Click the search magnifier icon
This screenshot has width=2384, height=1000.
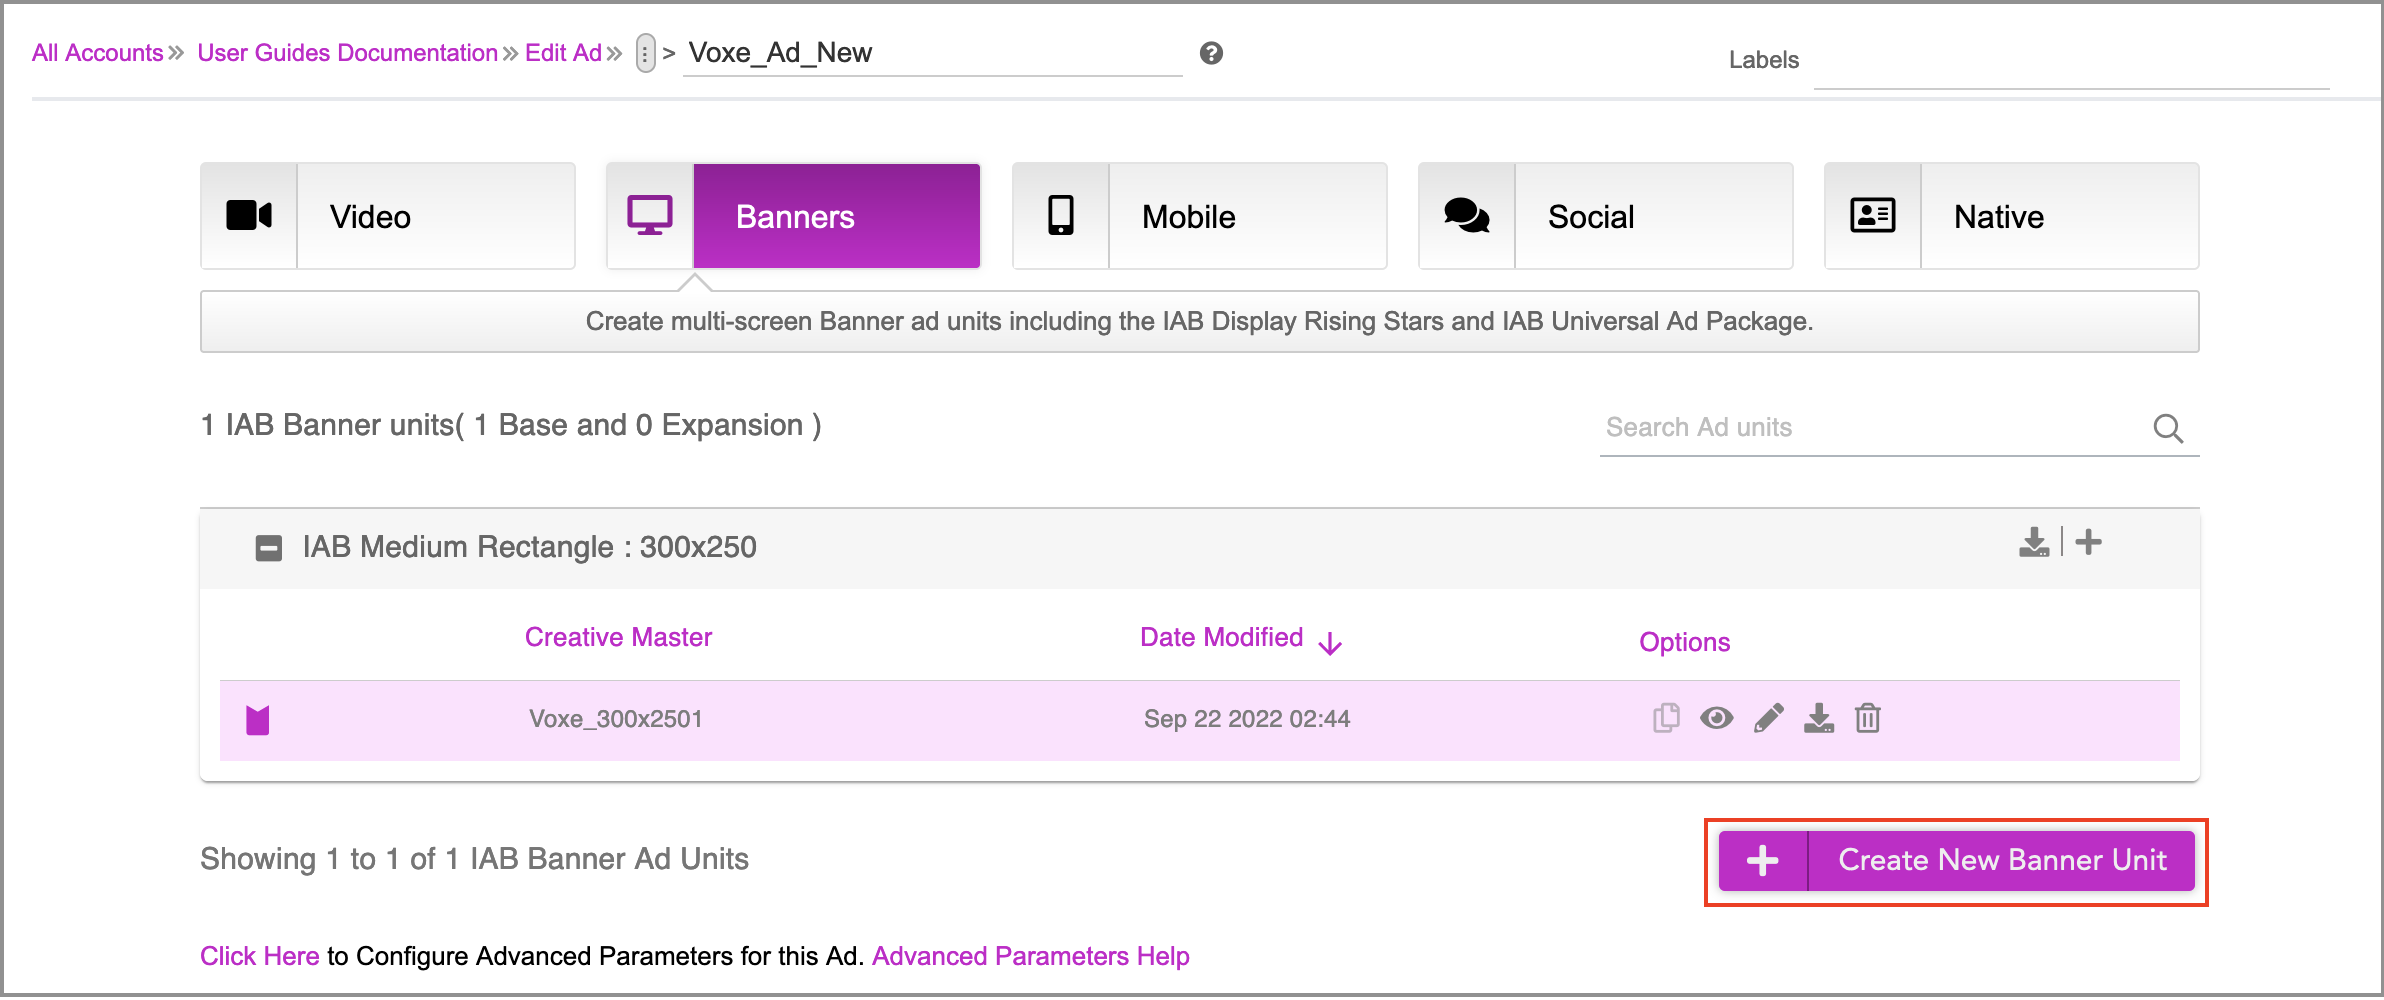(x=2167, y=428)
